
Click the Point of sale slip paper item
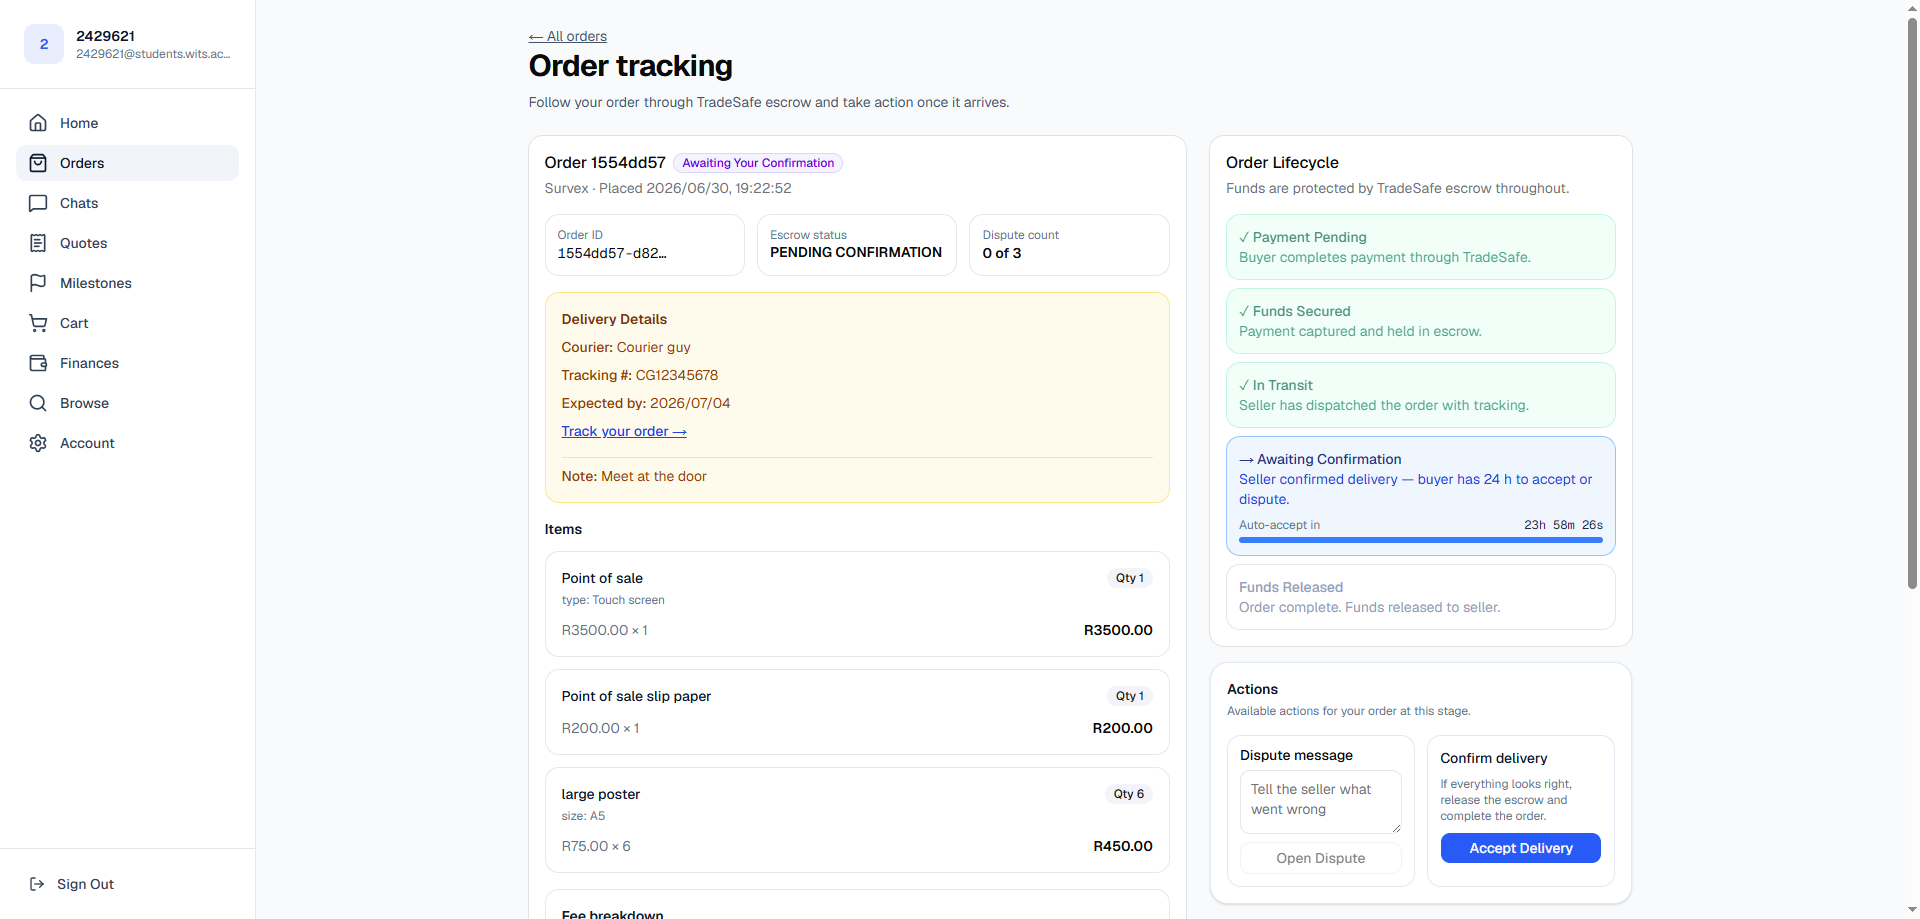tap(636, 696)
